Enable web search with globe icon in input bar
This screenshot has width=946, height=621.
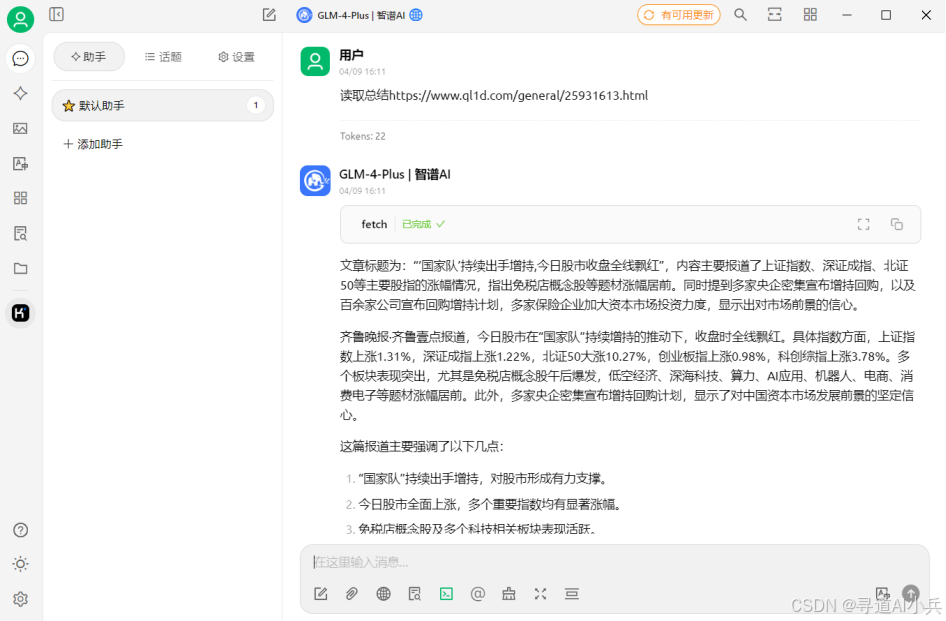tap(383, 593)
